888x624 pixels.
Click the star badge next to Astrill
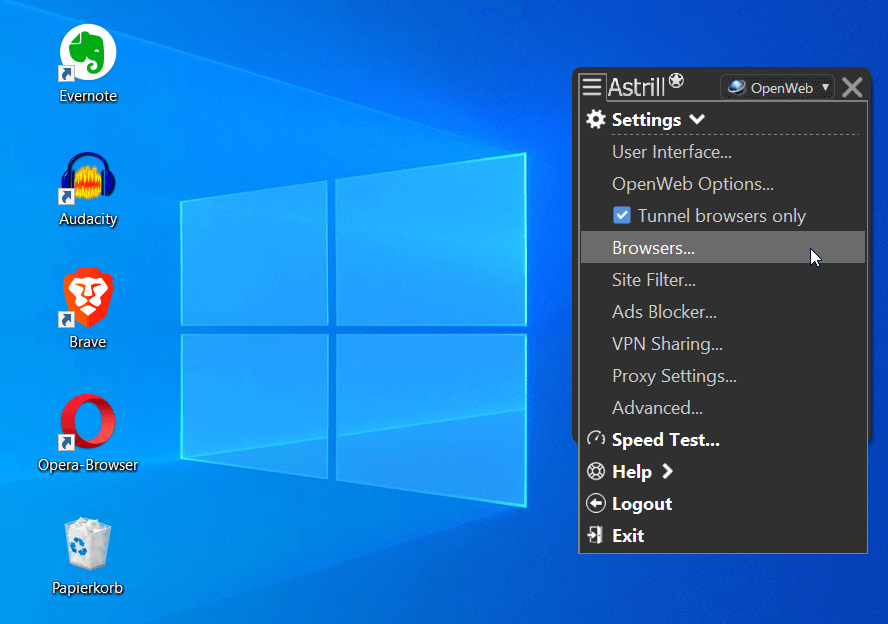tap(676, 80)
